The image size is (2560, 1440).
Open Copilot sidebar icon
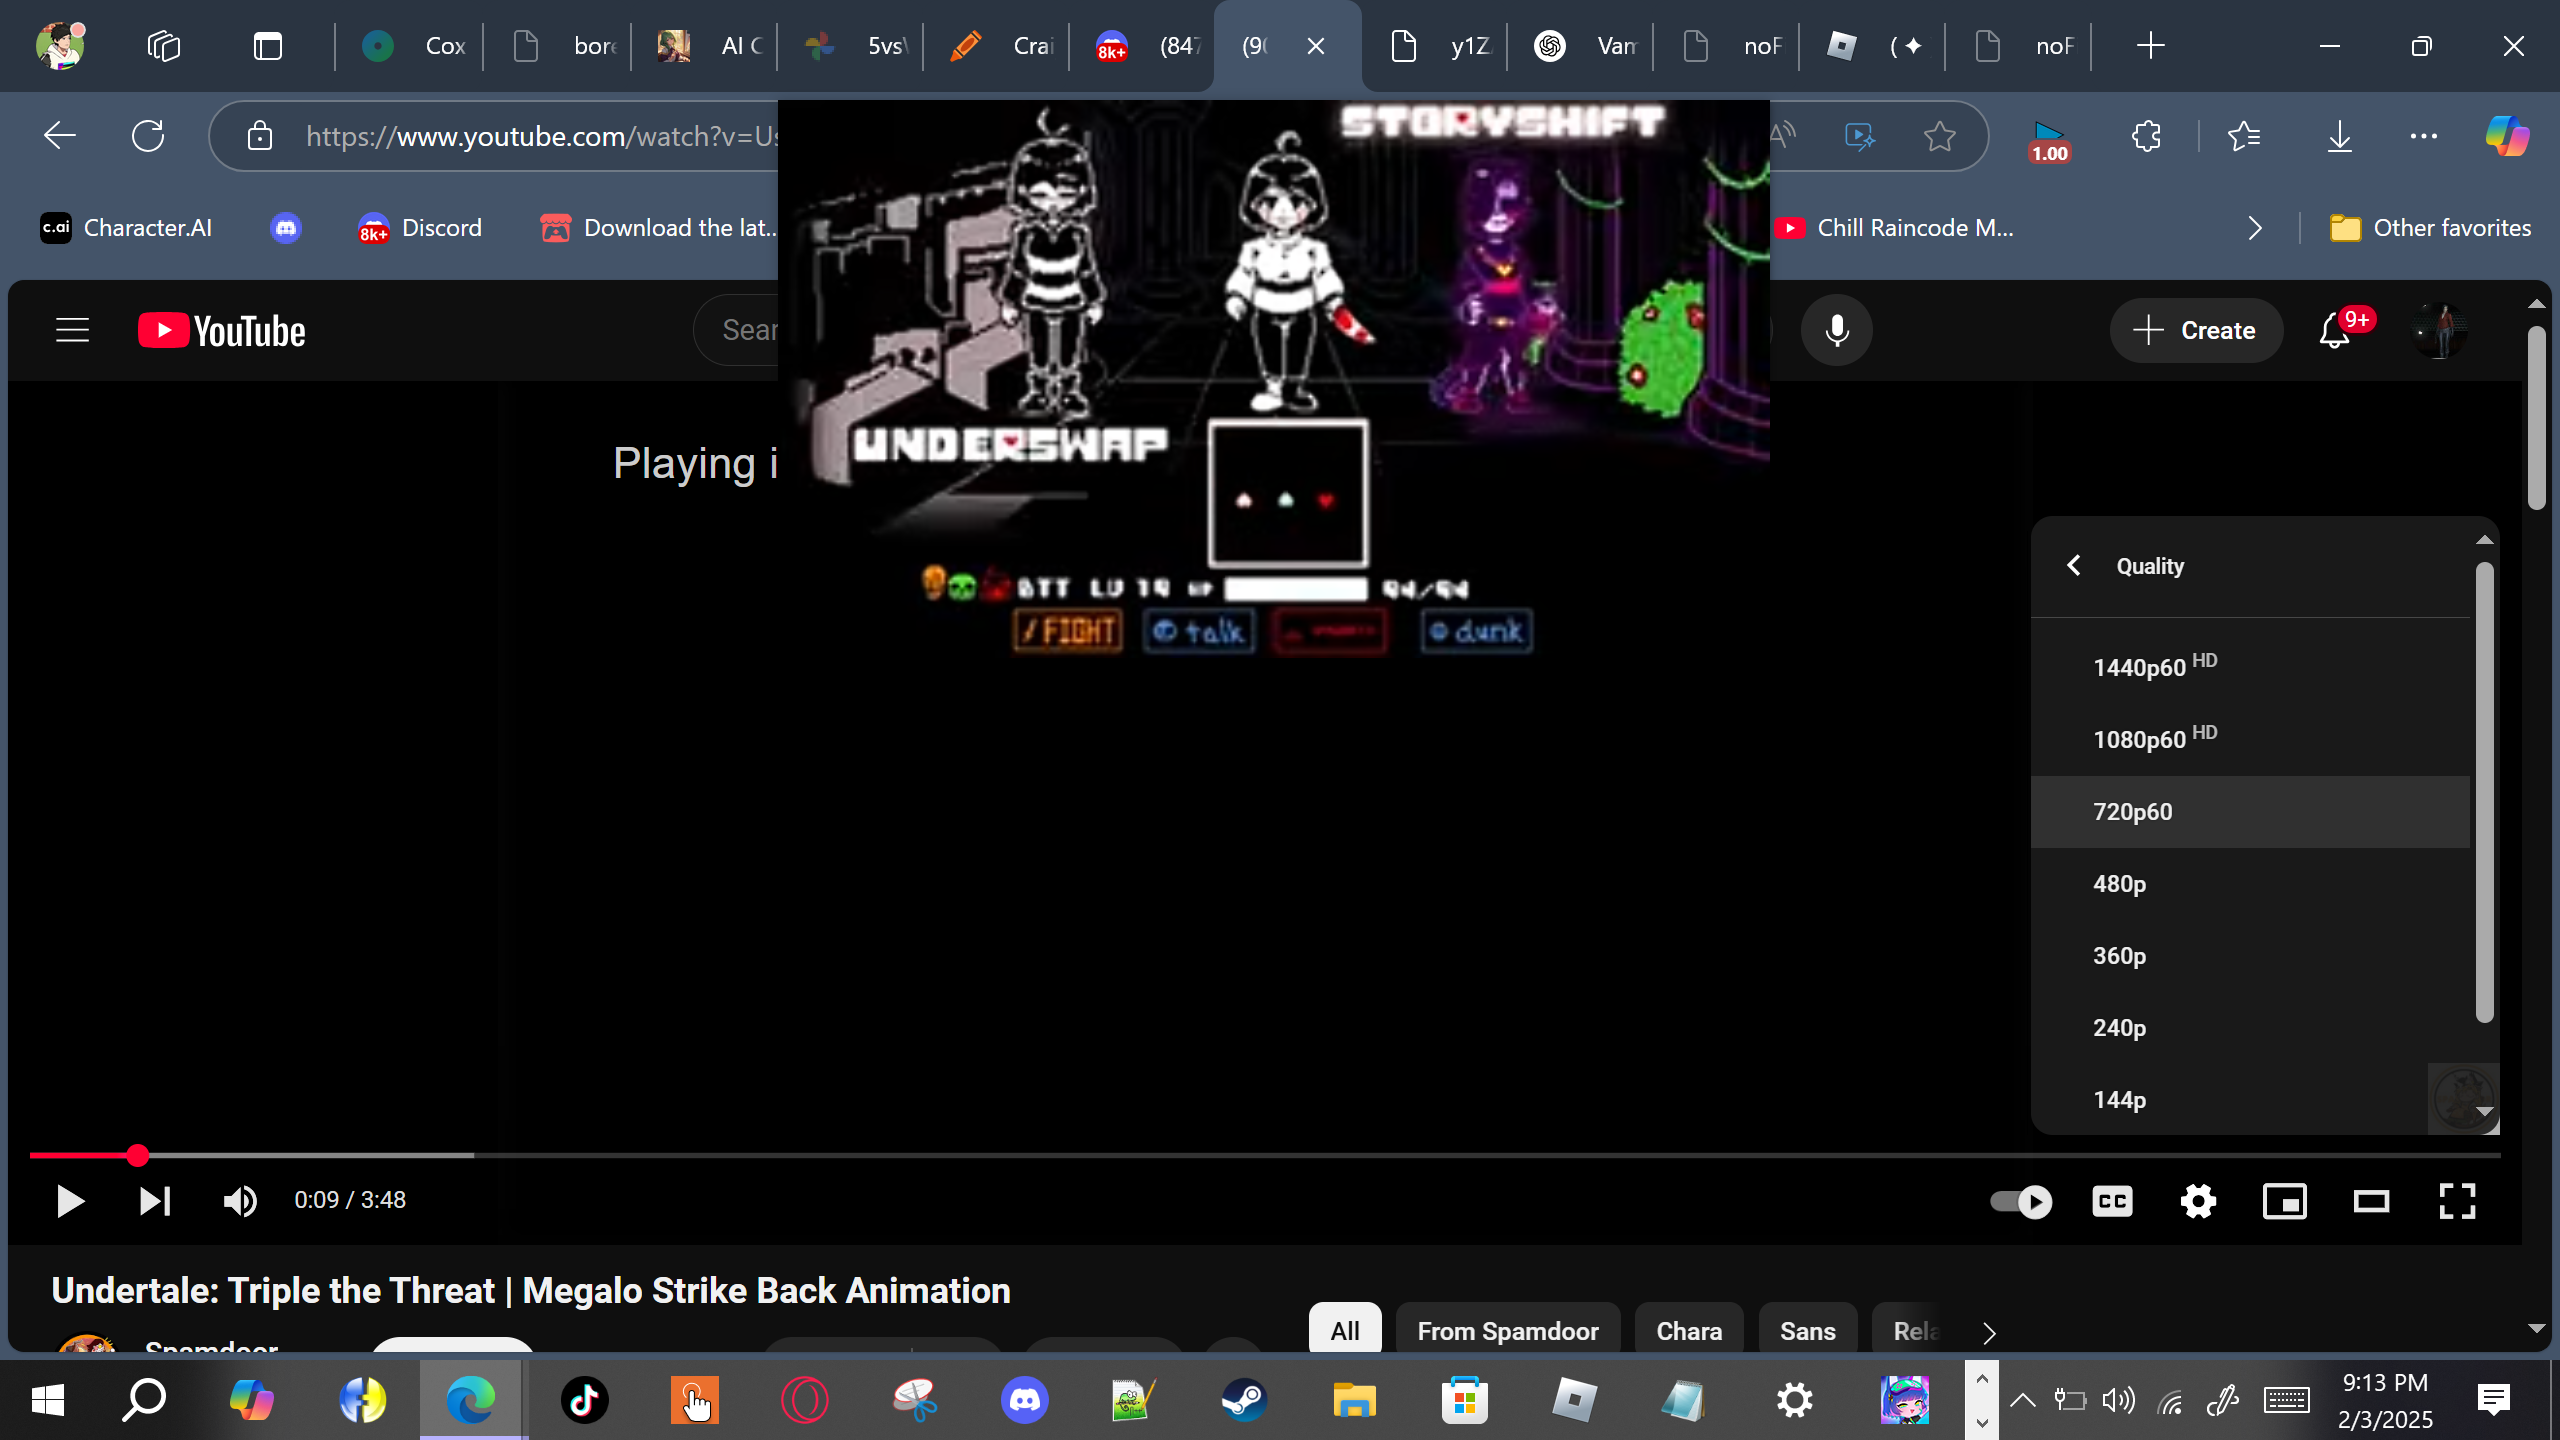[2507, 136]
